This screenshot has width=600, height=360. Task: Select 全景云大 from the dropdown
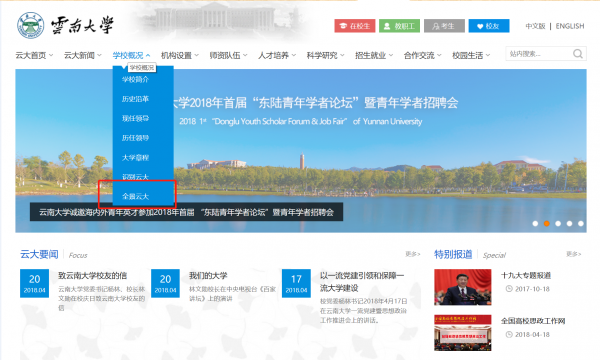[x=135, y=196]
